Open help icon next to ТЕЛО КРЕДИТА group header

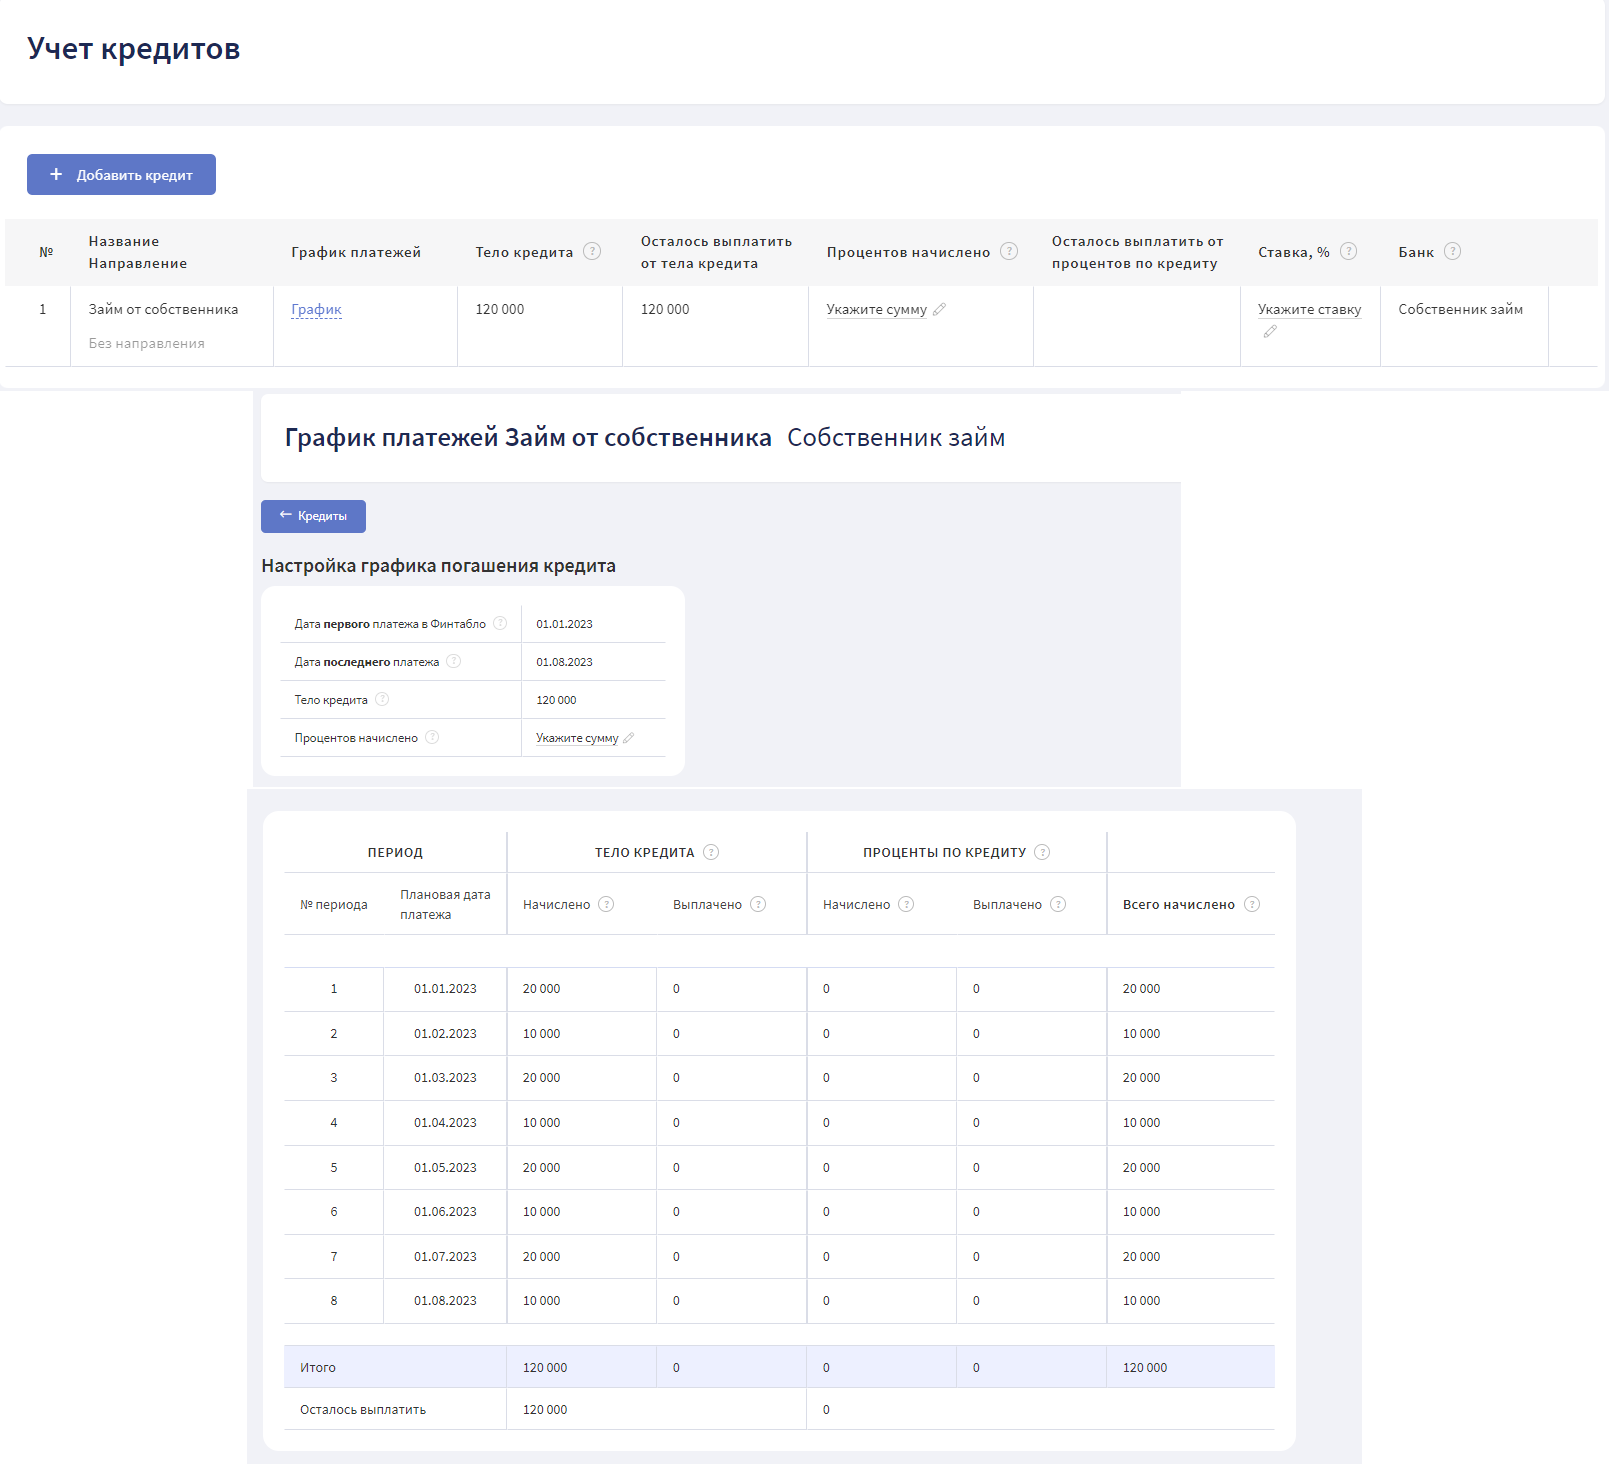[711, 852]
